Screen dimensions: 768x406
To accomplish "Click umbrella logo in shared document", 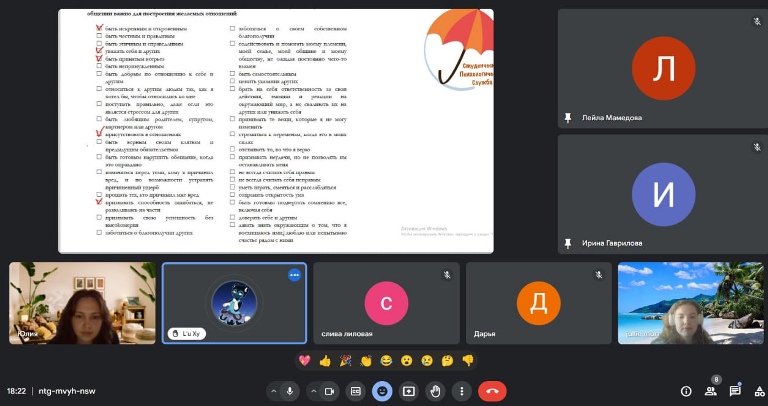I will [459, 49].
